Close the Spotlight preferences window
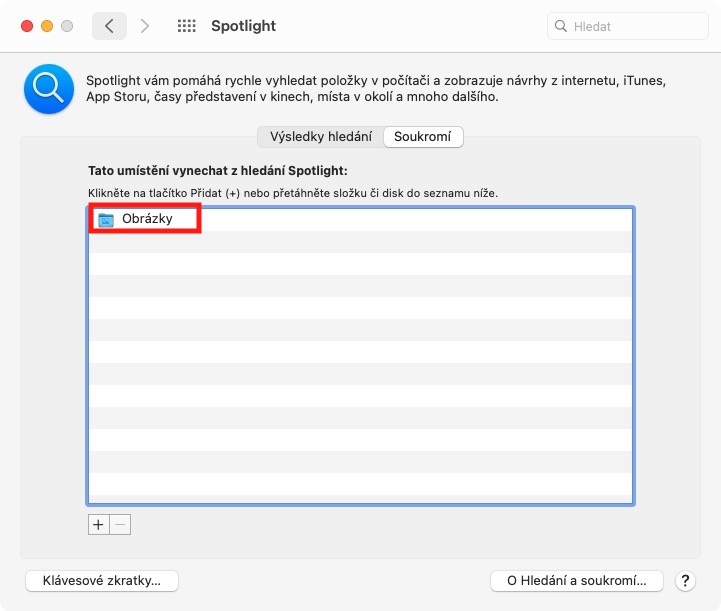721x611 pixels. (26, 26)
